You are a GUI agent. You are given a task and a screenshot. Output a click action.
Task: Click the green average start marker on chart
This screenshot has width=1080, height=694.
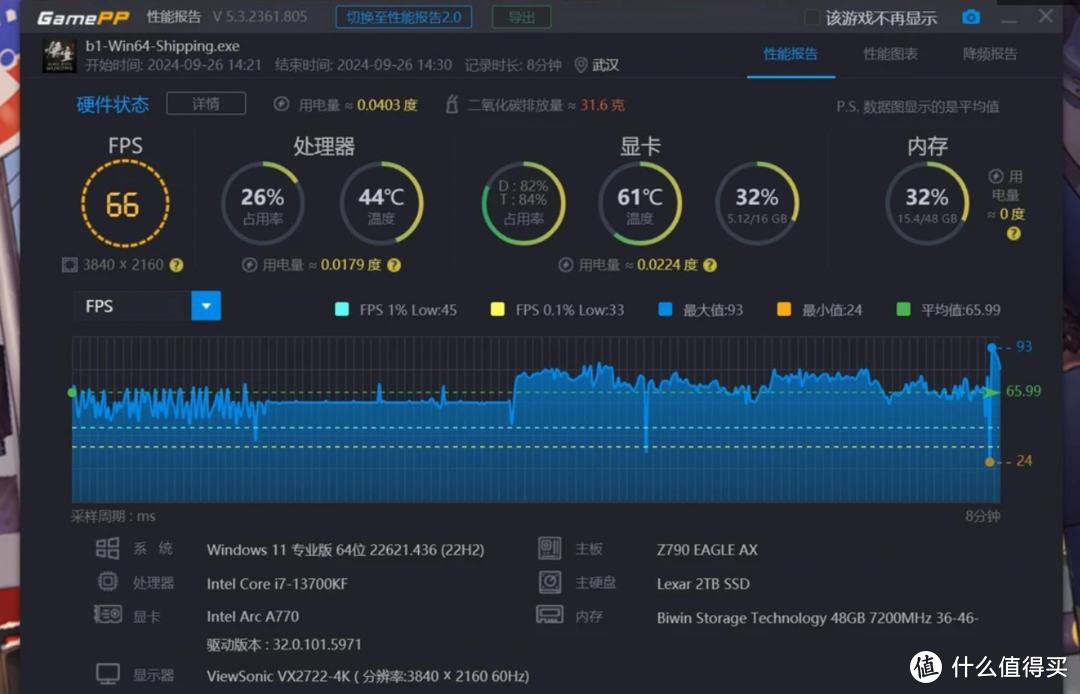72,392
